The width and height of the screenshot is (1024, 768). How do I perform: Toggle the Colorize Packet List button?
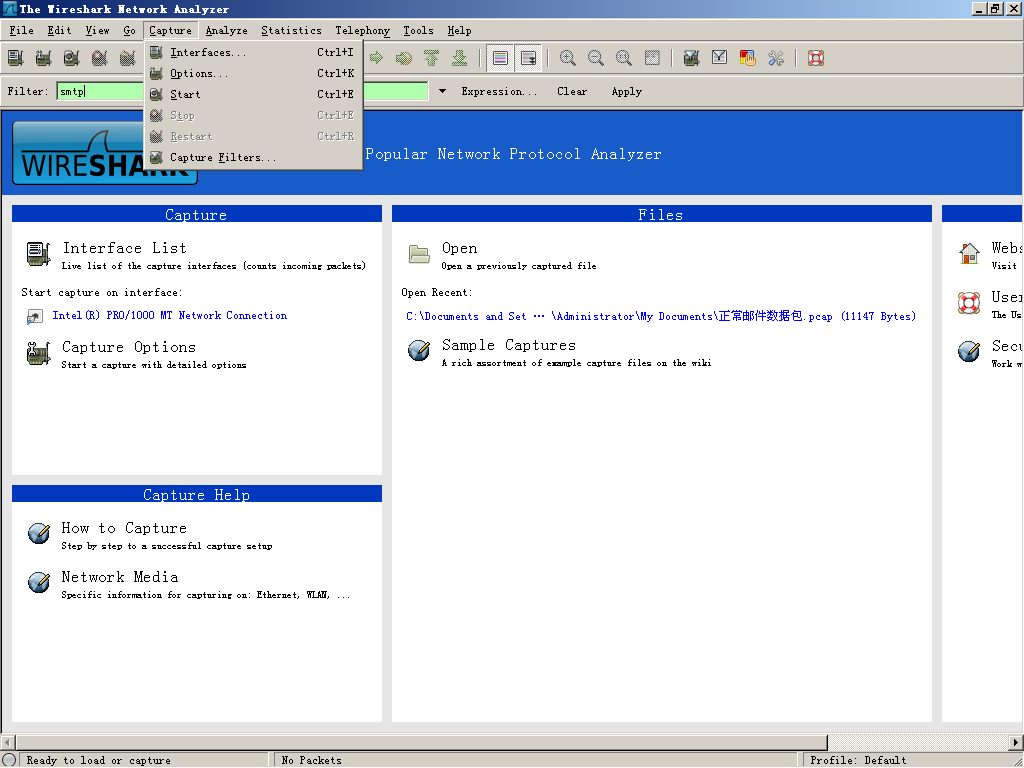tap(500, 58)
